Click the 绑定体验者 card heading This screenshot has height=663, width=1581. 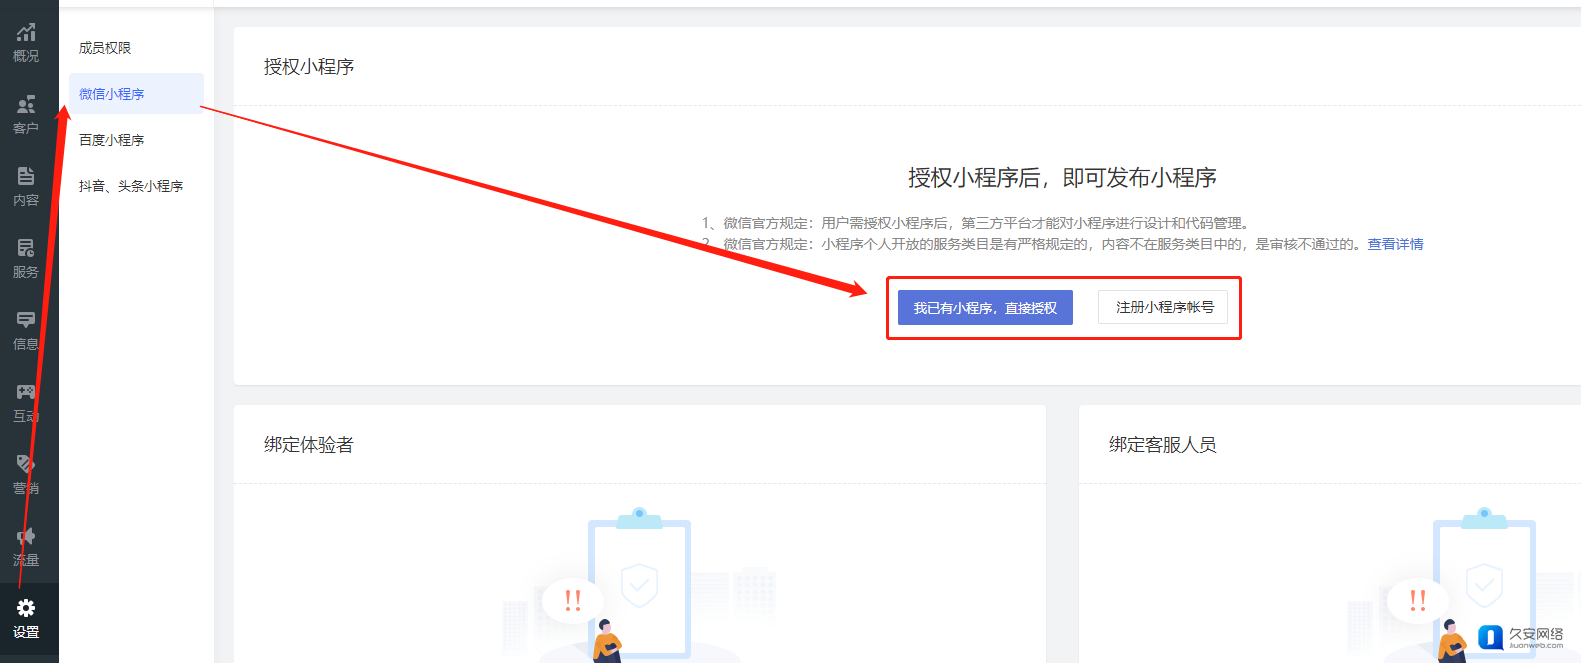click(x=309, y=445)
